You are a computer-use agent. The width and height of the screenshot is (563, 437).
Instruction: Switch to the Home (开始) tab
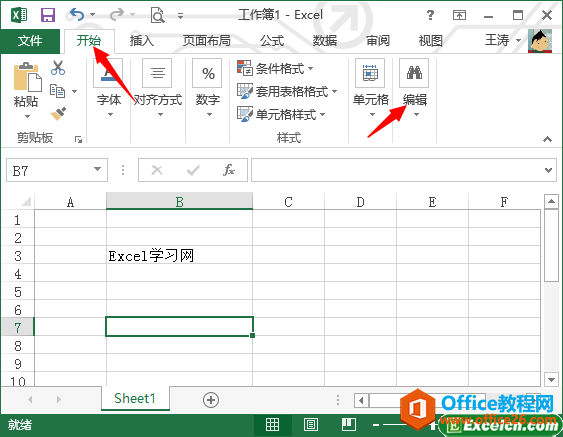89,41
